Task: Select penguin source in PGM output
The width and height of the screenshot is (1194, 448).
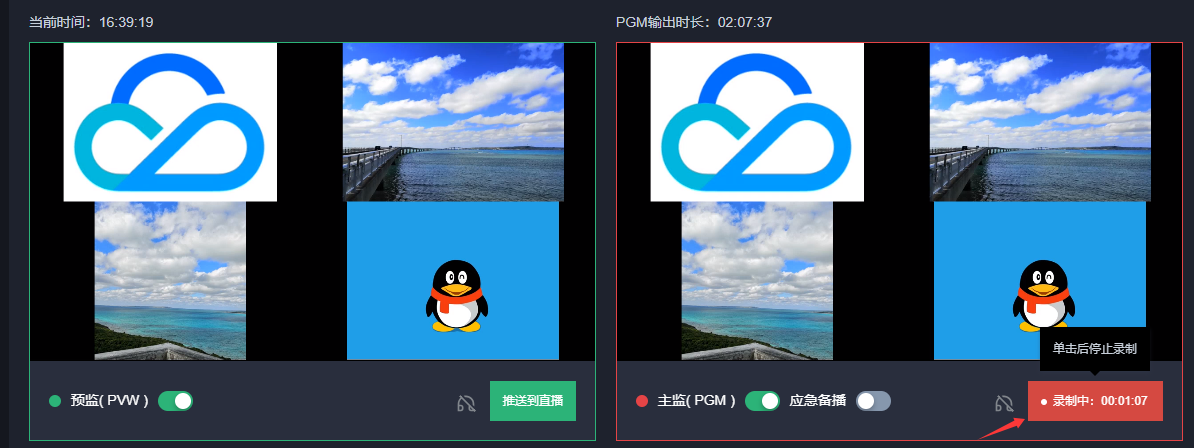Action: (x=1040, y=280)
